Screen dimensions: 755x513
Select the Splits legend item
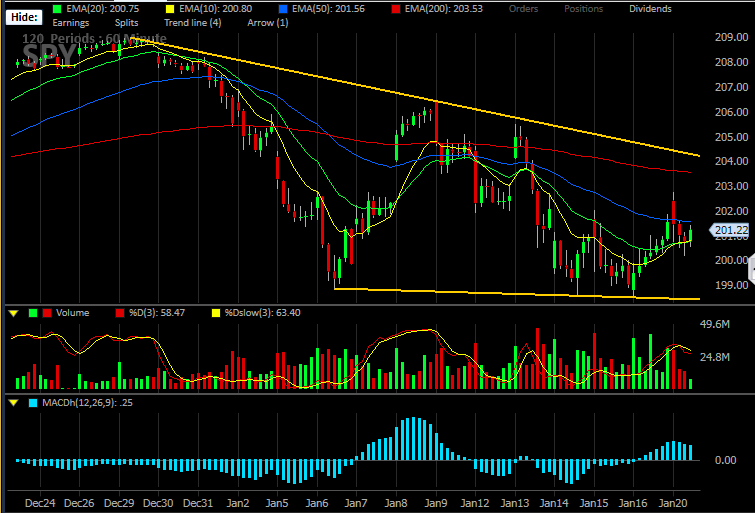click(126, 23)
